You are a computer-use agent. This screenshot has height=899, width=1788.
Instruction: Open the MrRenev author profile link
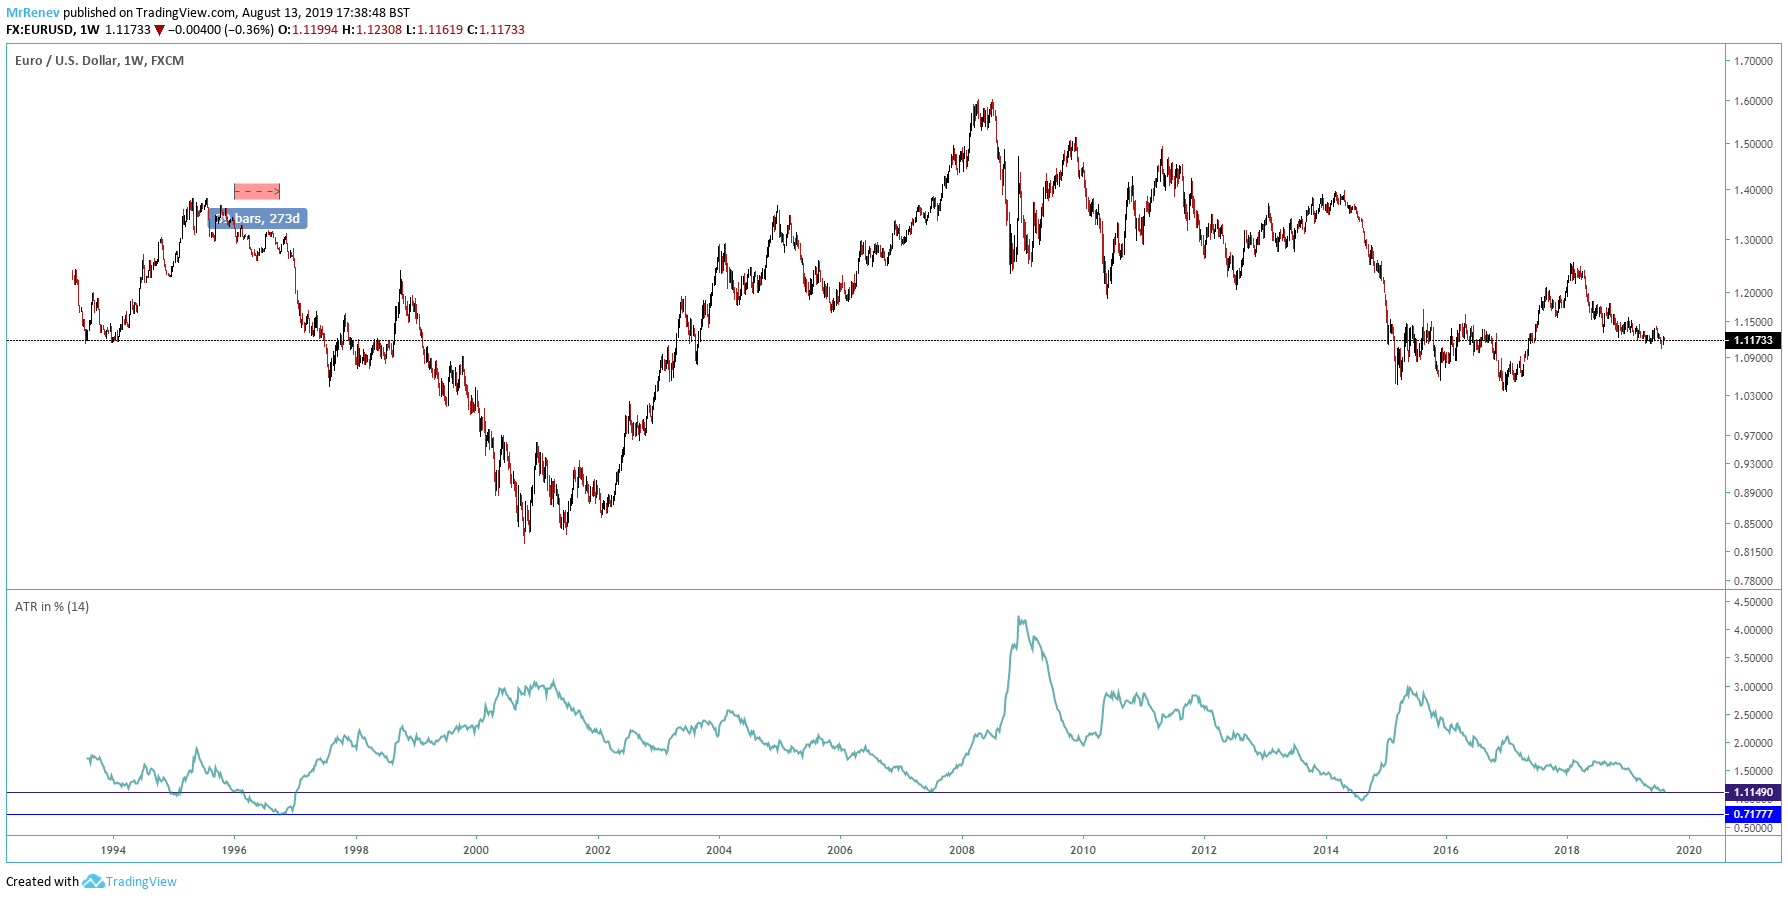[33, 13]
